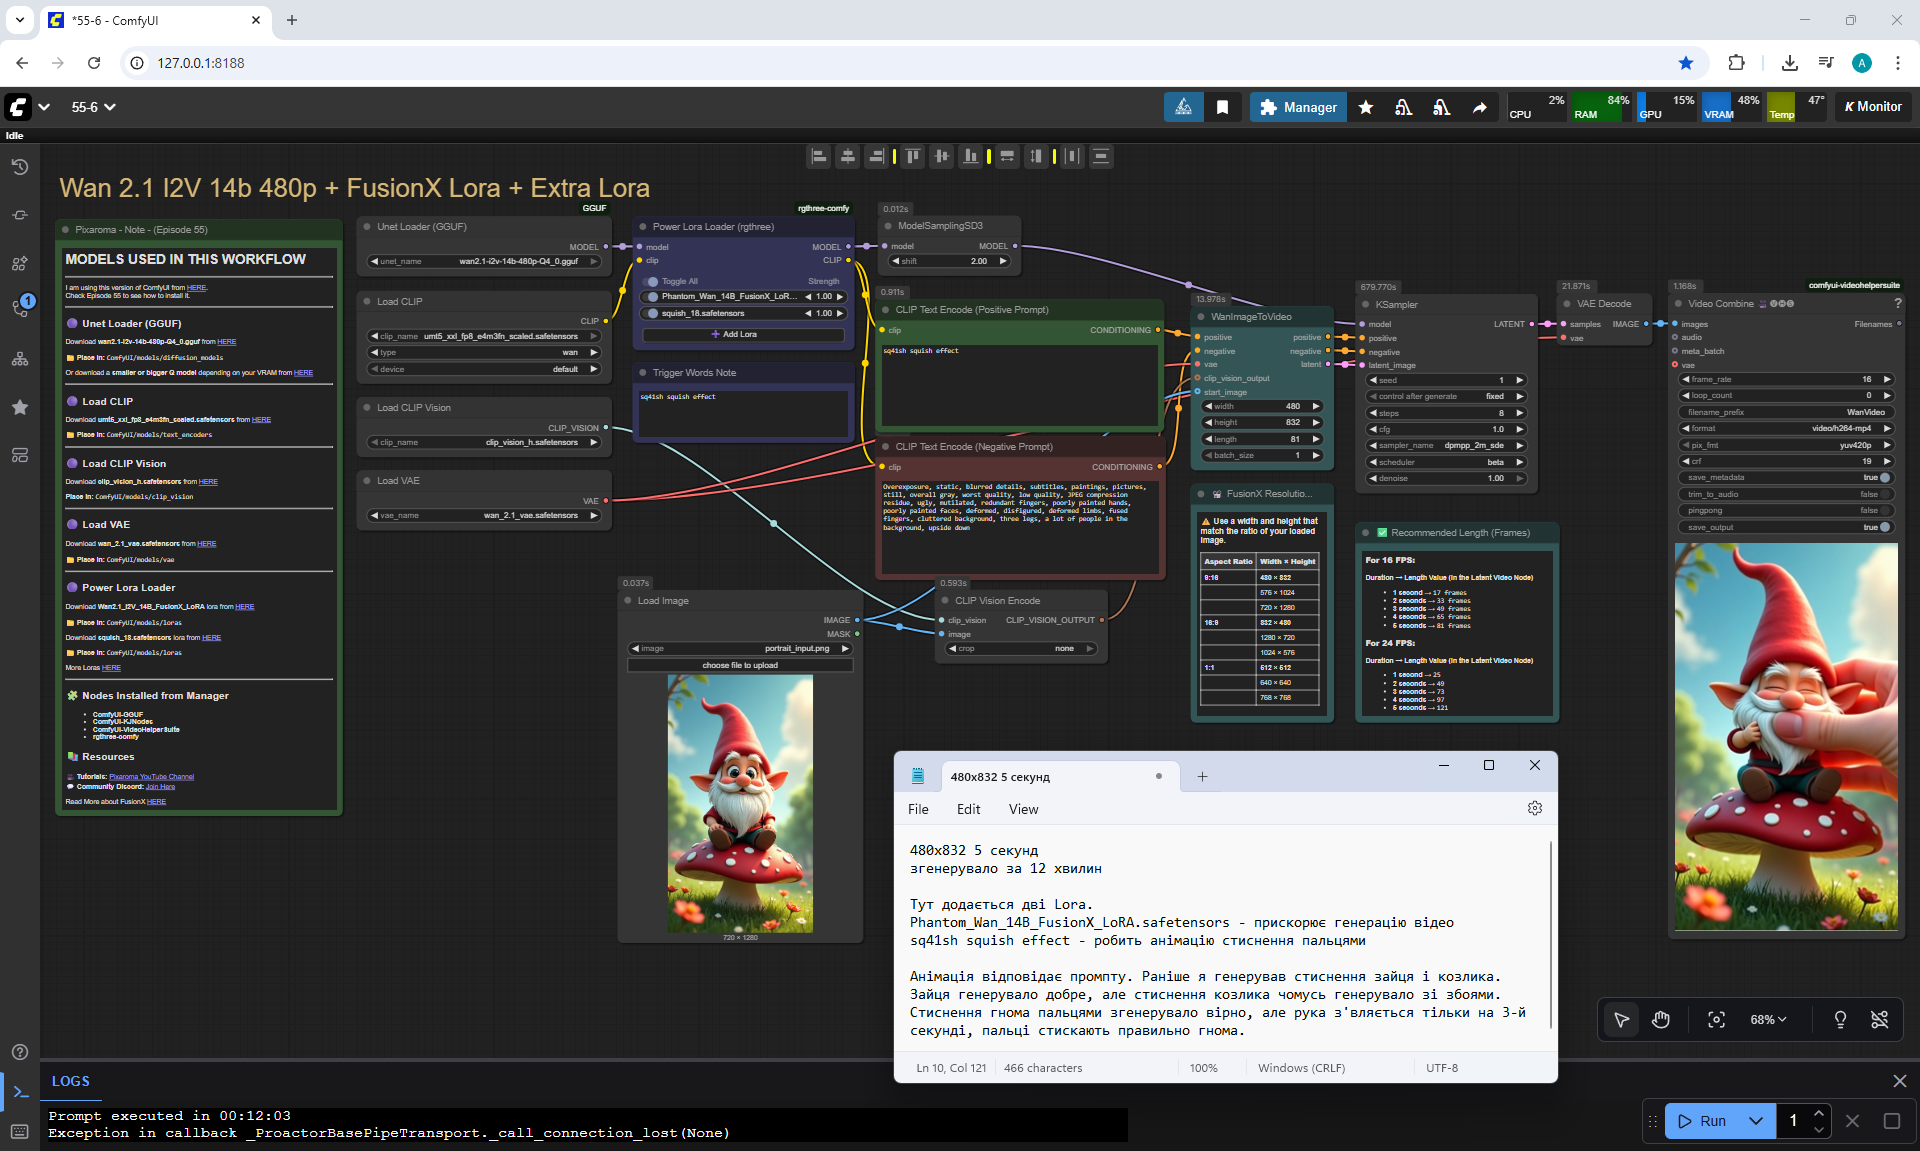
Task: Open the View menu in Notepad
Action: (x=1022, y=809)
